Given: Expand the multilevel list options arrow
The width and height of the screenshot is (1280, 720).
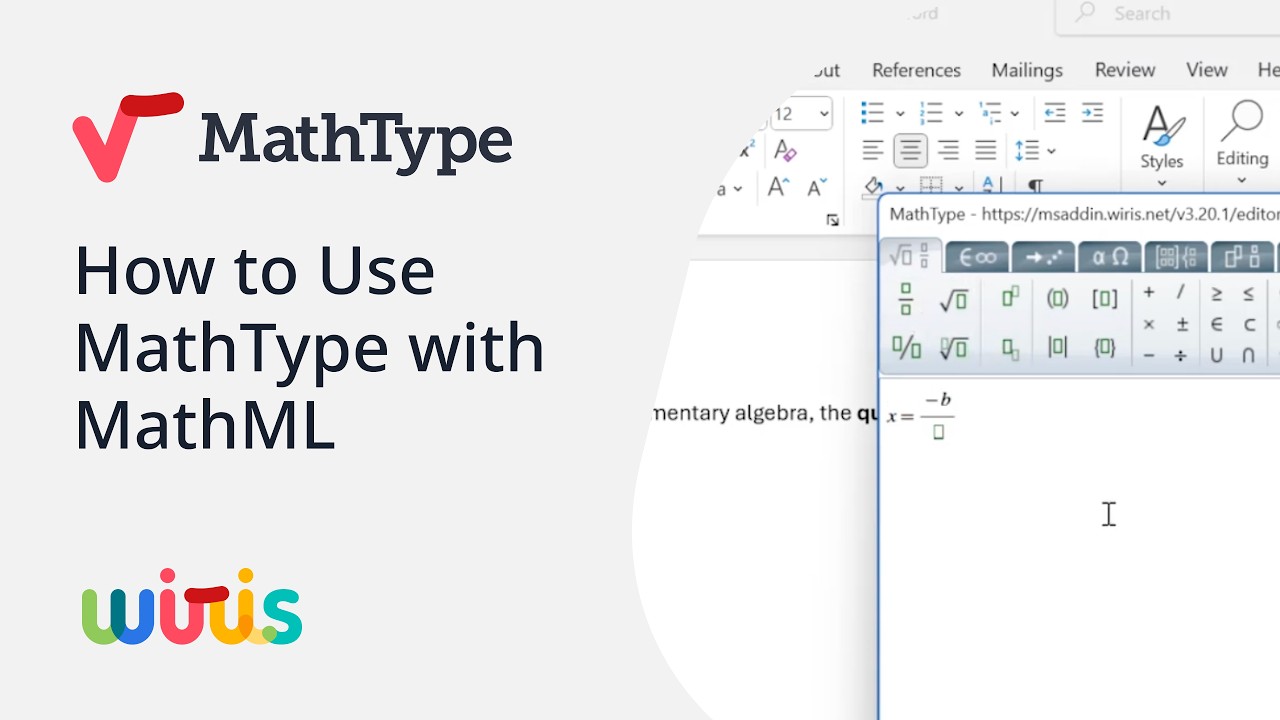Looking at the screenshot, I should click(1015, 114).
